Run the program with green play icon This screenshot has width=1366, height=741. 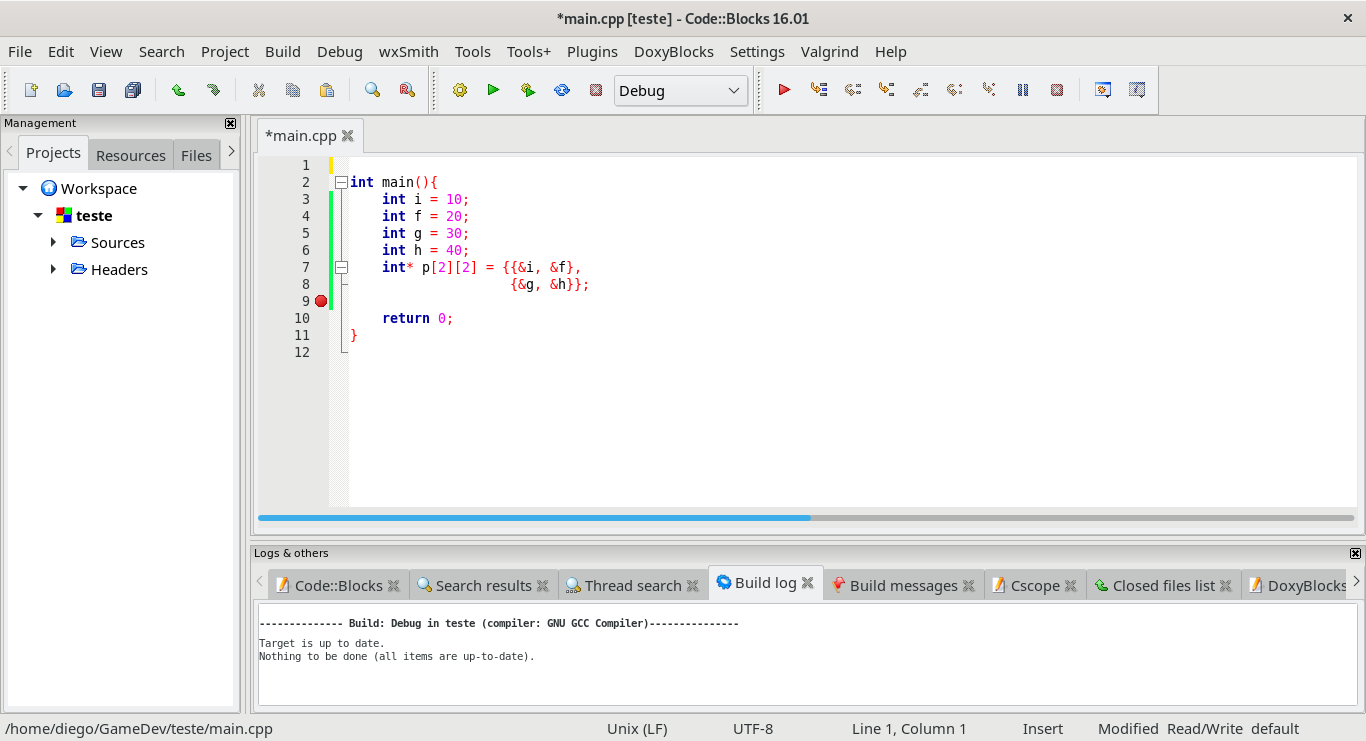[494, 90]
